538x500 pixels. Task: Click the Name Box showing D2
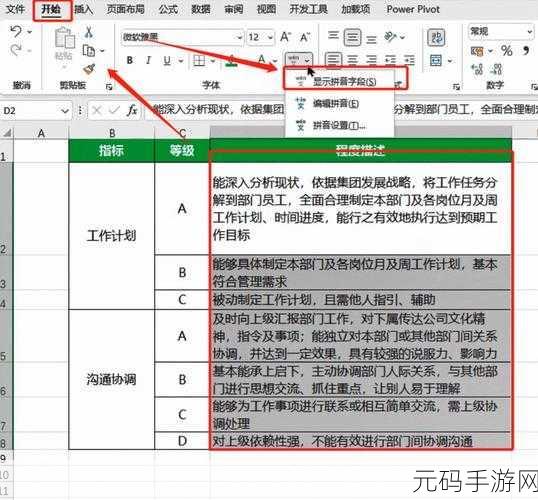click(x=36, y=111)
